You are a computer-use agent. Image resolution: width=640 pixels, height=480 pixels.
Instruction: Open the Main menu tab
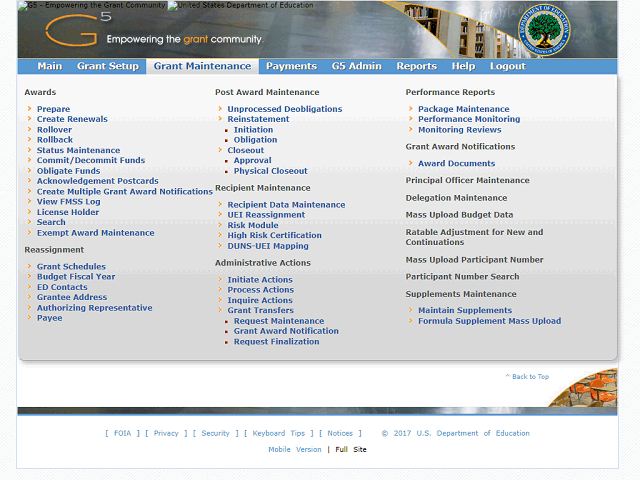click(50, 66)
